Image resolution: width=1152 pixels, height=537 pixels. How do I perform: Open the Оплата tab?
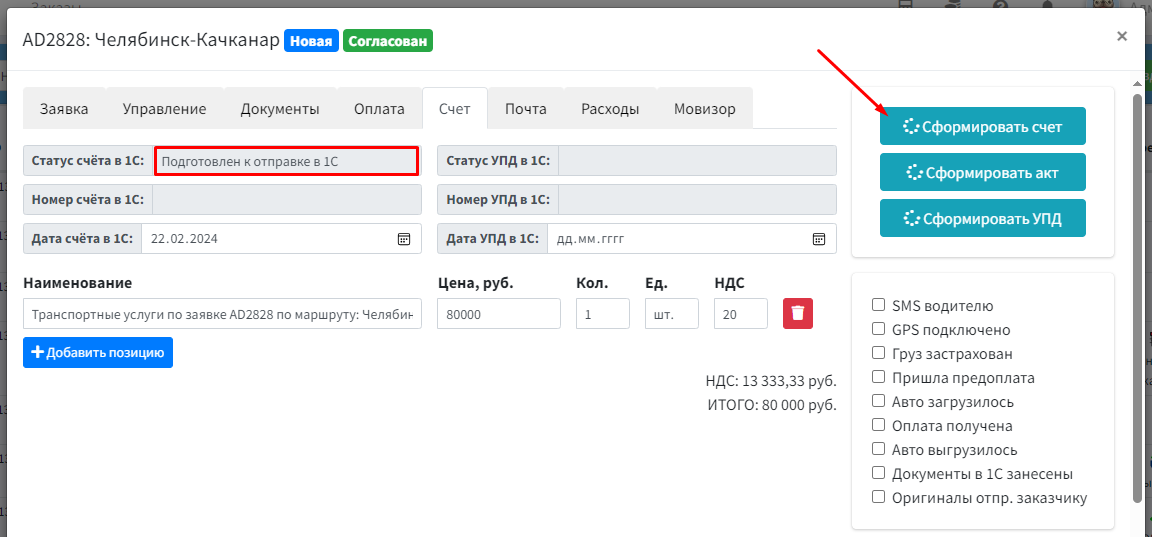pos(379,109)
